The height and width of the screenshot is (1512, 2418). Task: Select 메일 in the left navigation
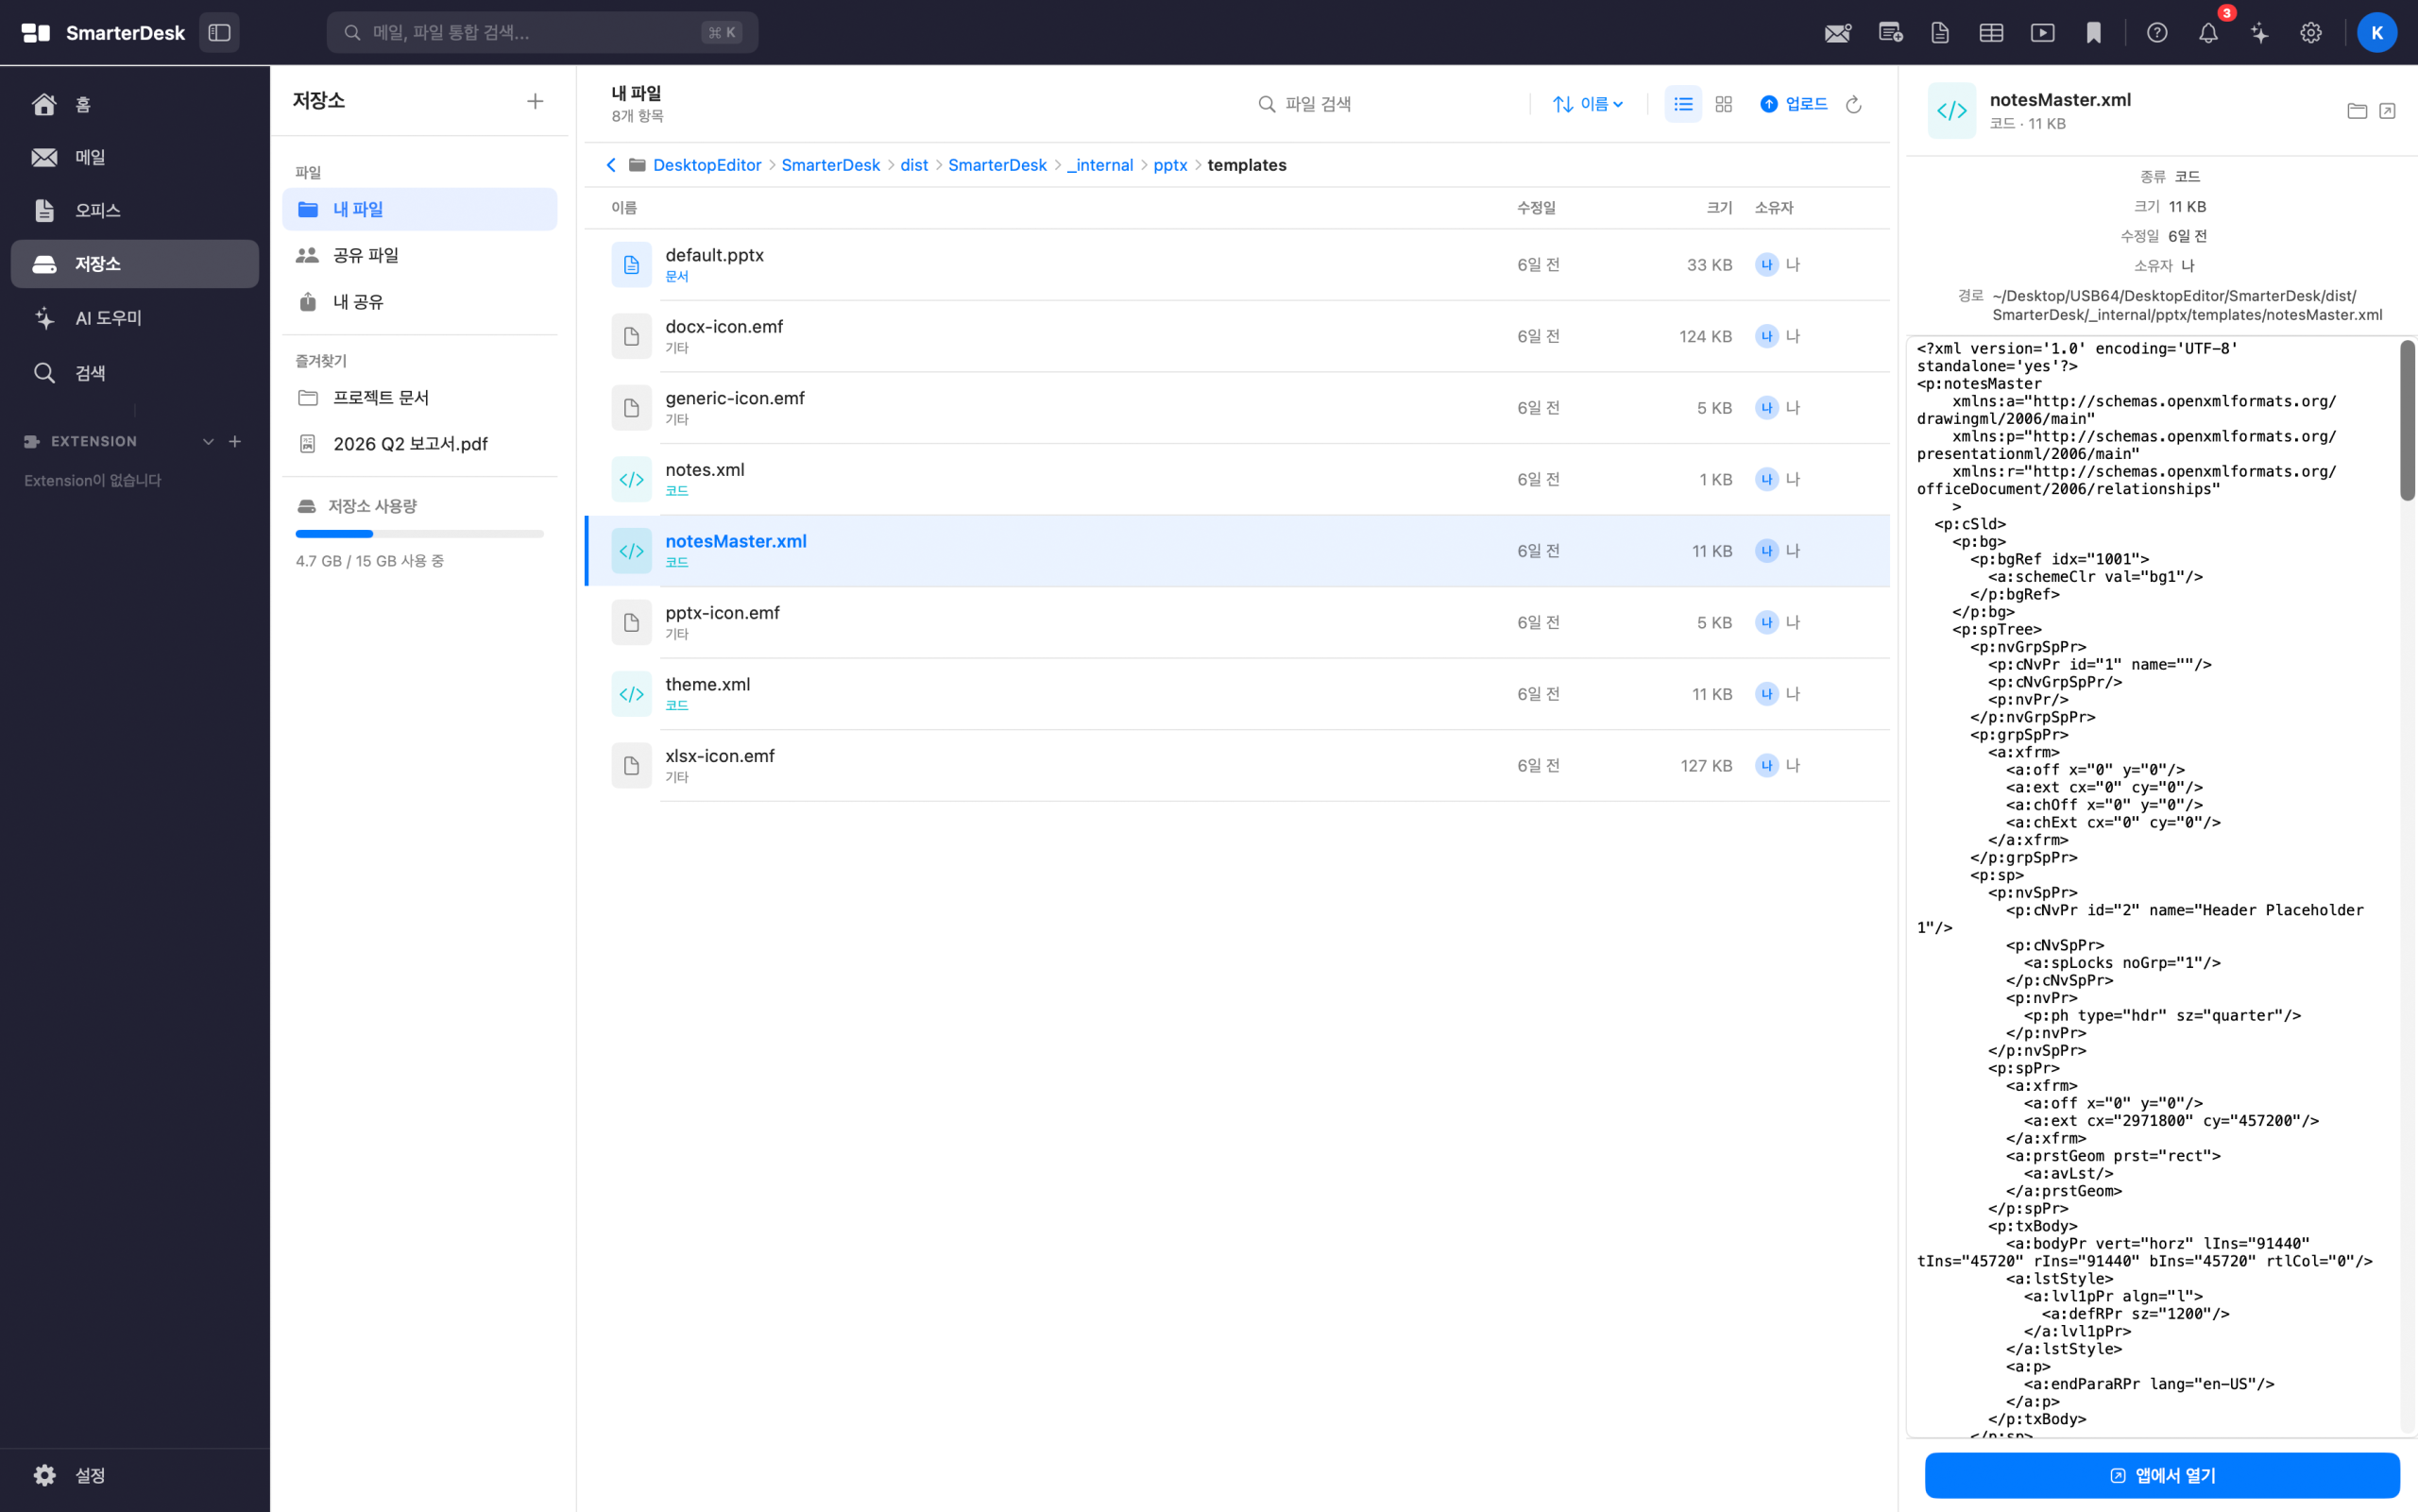coord(90,157)
